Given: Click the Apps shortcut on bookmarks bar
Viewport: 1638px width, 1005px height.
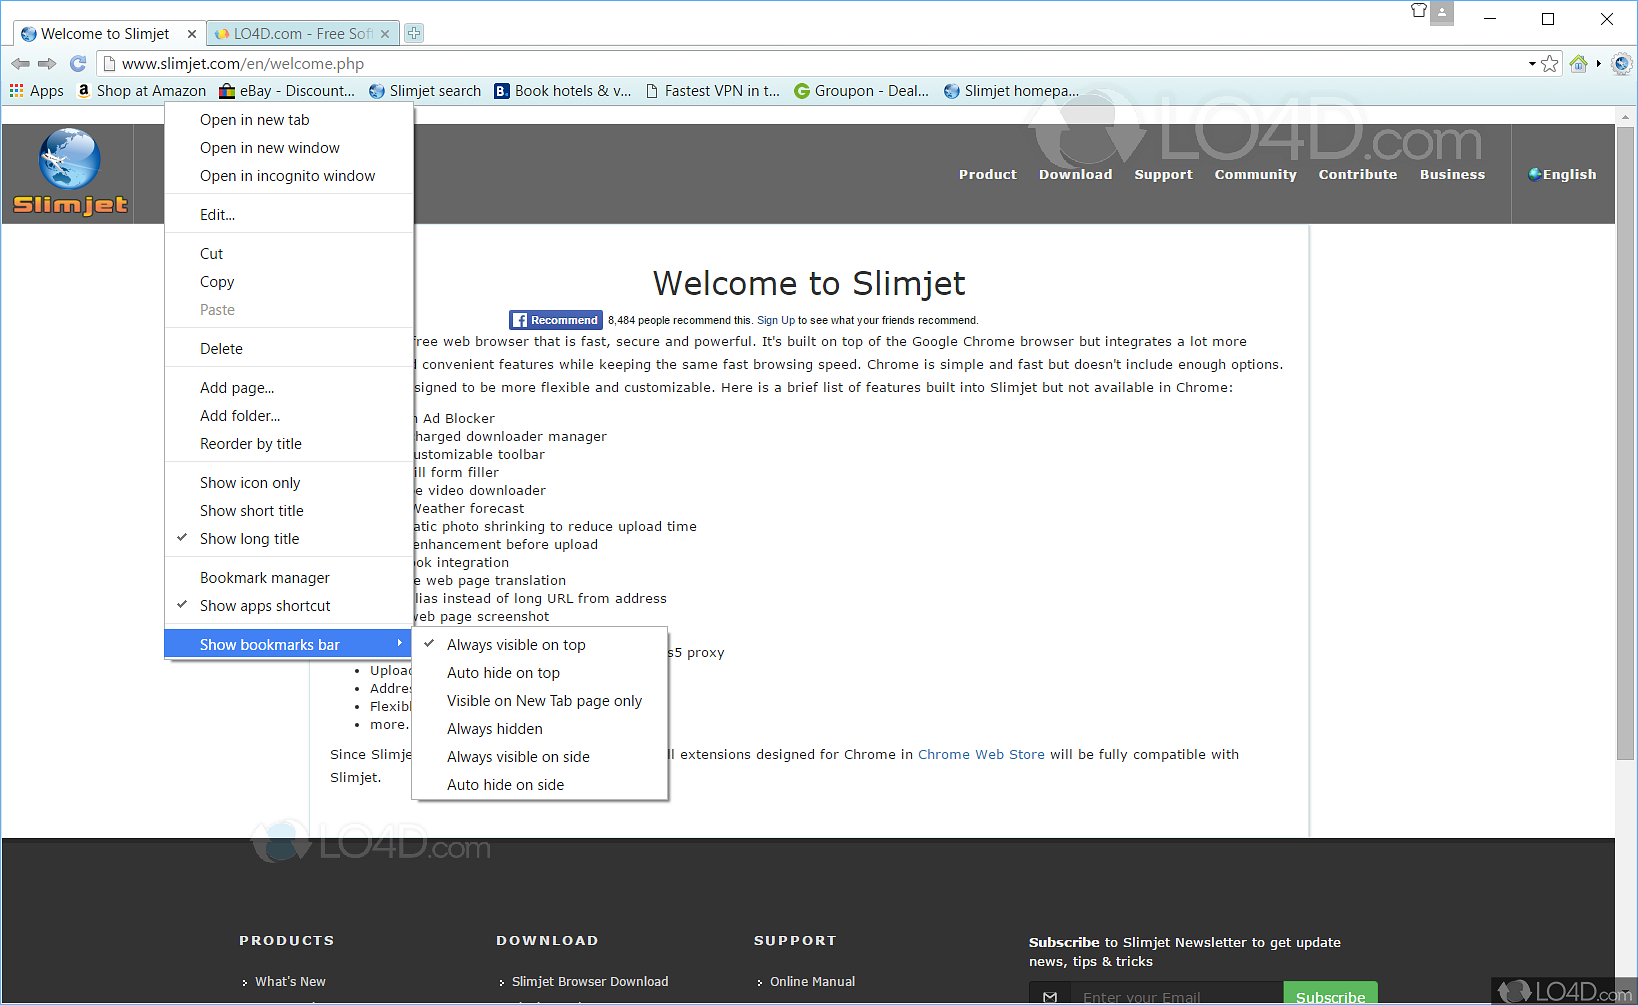Looking at the screenshot, I should click(36, 90).
